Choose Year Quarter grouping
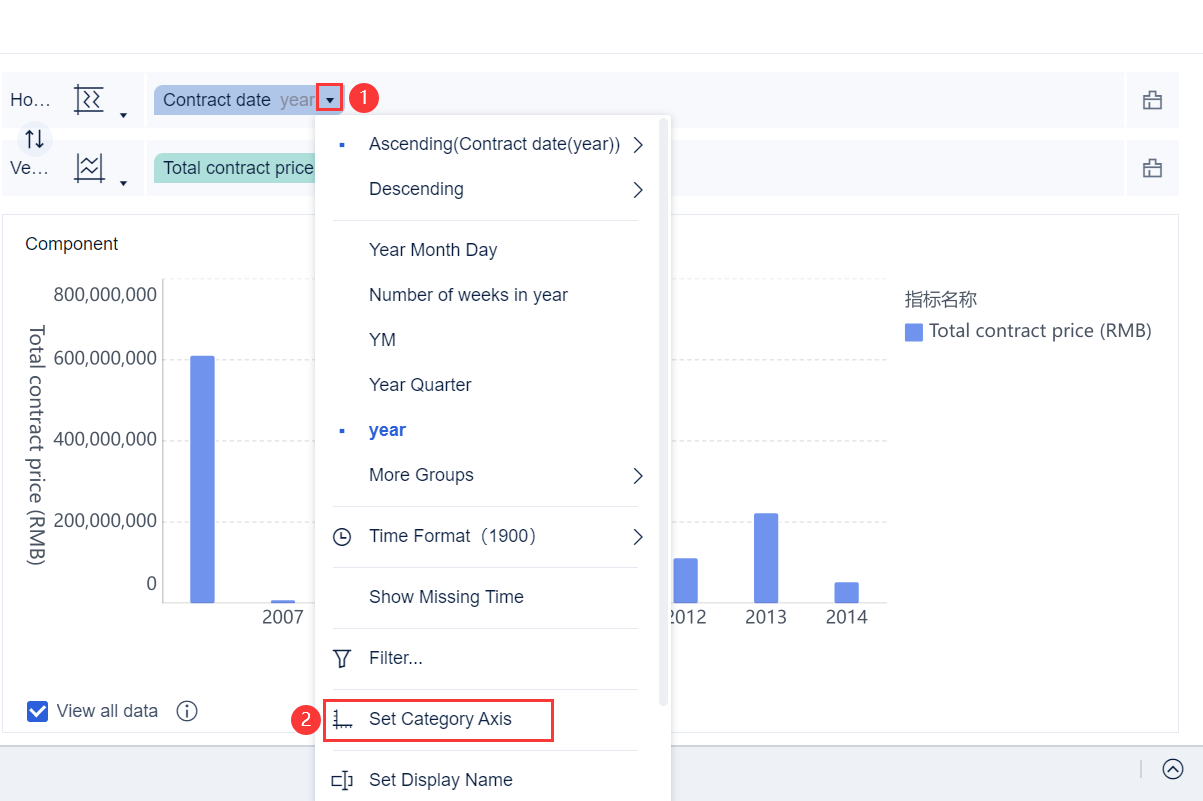 tap(420, 385)
